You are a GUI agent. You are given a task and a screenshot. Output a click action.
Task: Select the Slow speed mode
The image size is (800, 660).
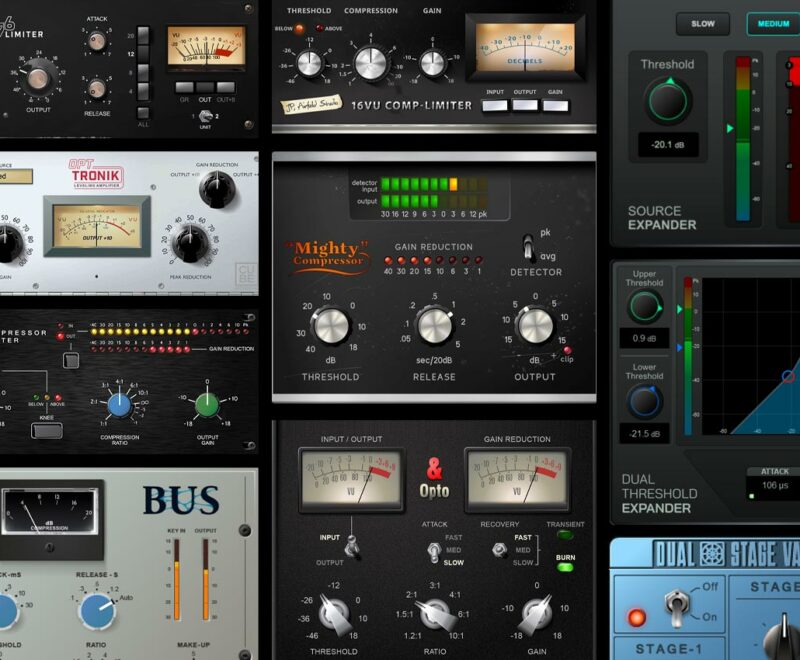click(702, 24)
